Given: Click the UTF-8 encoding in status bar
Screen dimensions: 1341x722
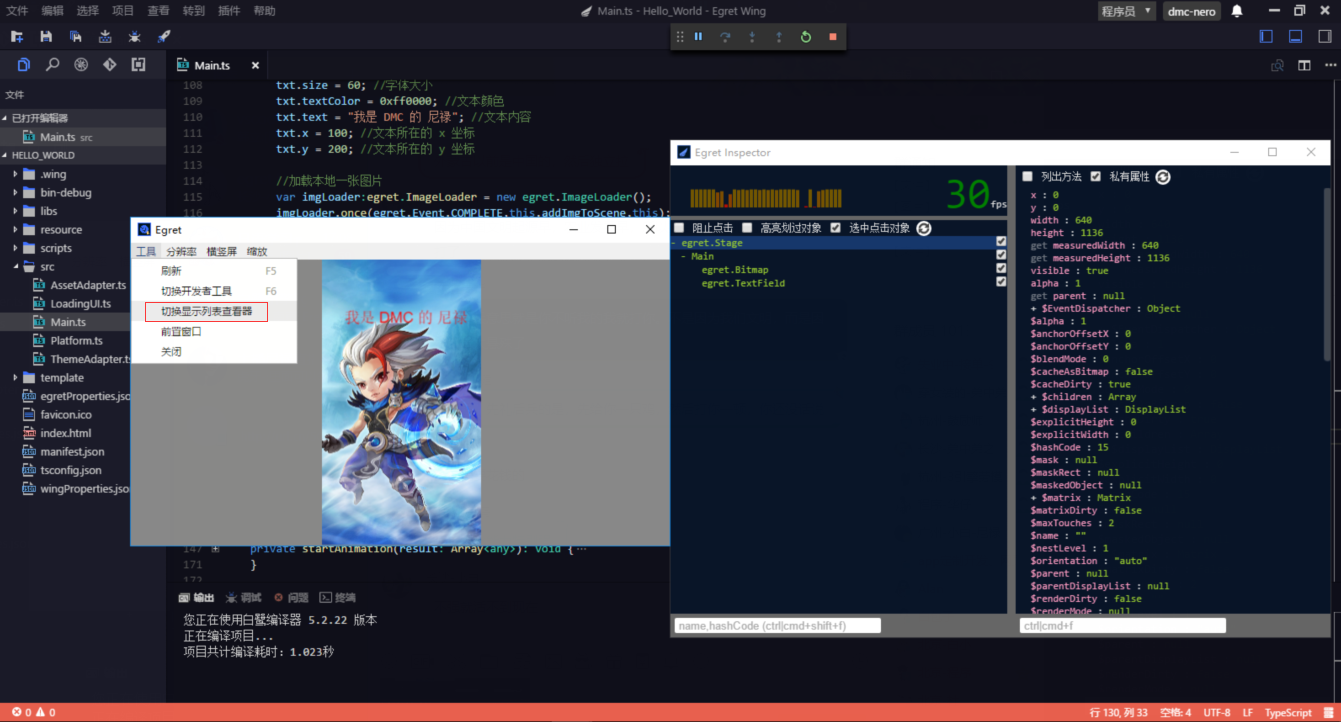Looking at the screenshot, I should coord(1217,713).
